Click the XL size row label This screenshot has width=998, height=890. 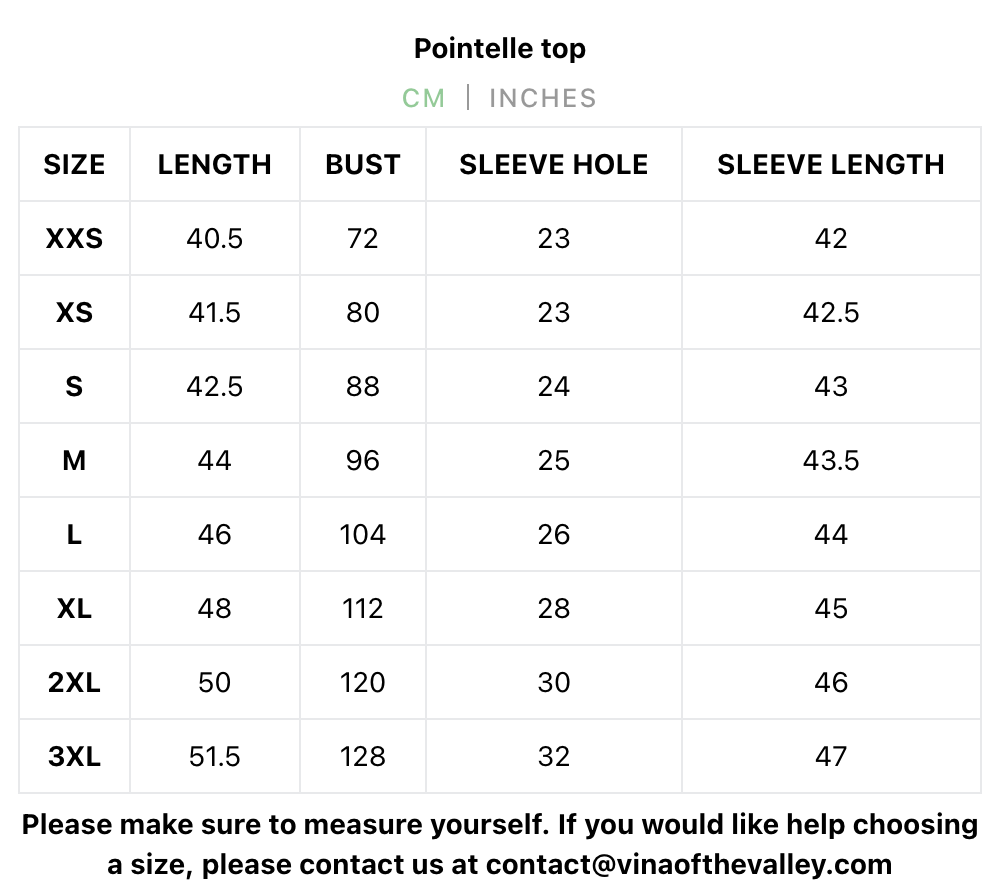tap(74, 609)
